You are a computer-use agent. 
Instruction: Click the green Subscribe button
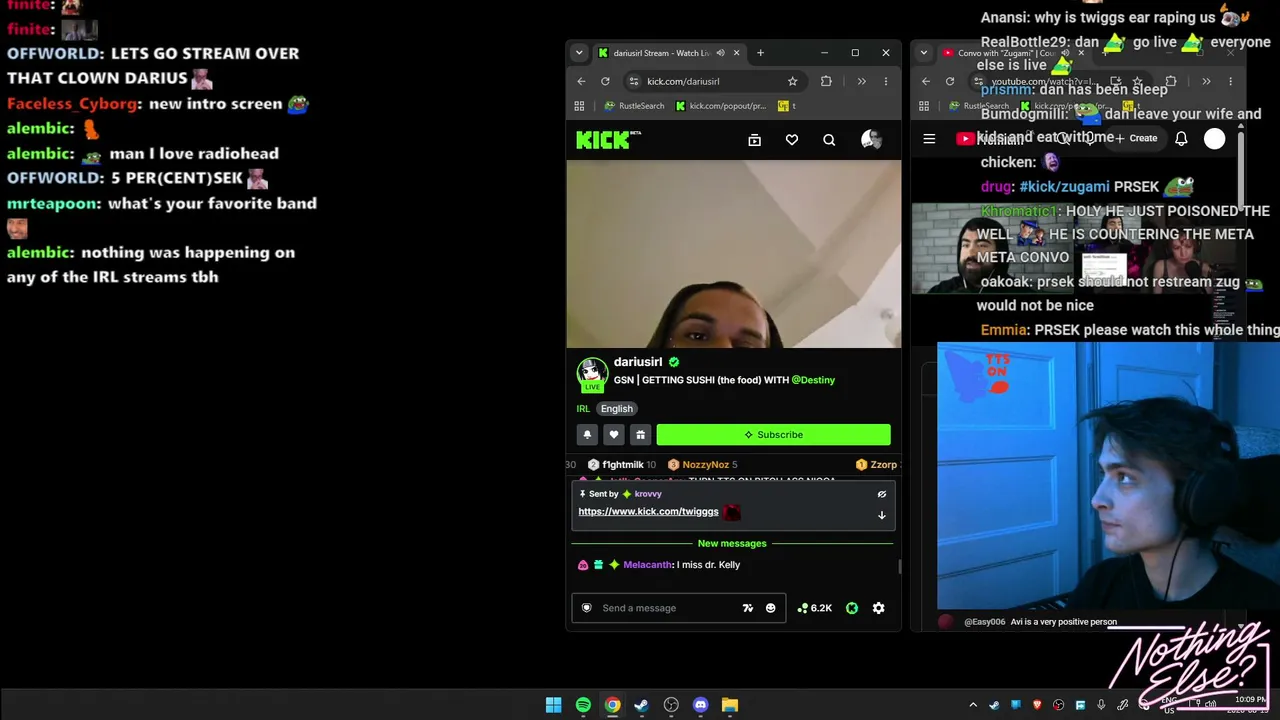coord(773,434)
